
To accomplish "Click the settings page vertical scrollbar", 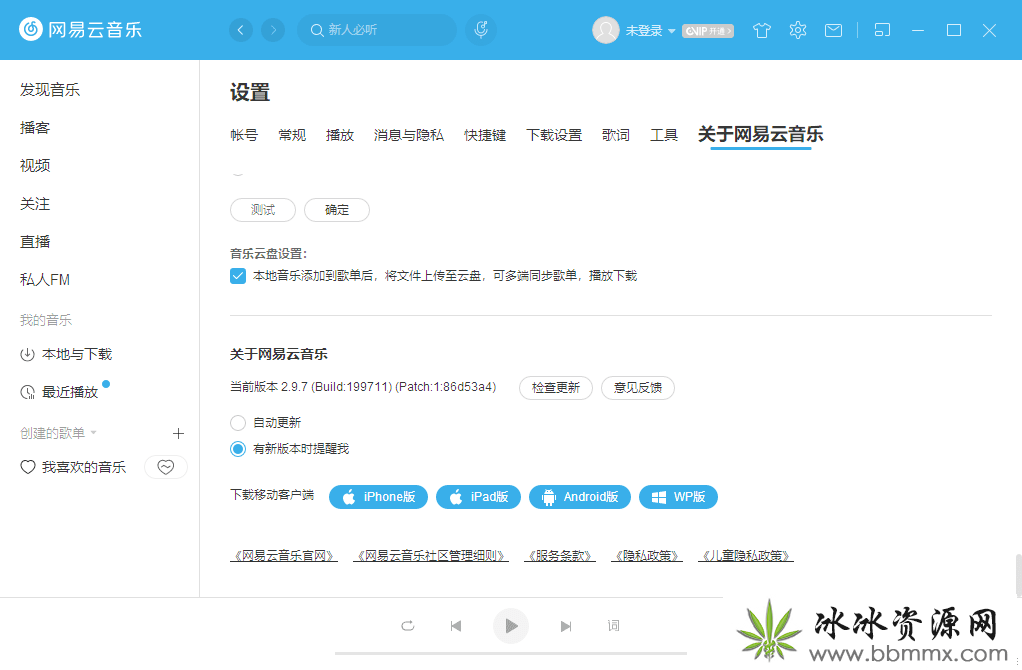I will 1018,576.
